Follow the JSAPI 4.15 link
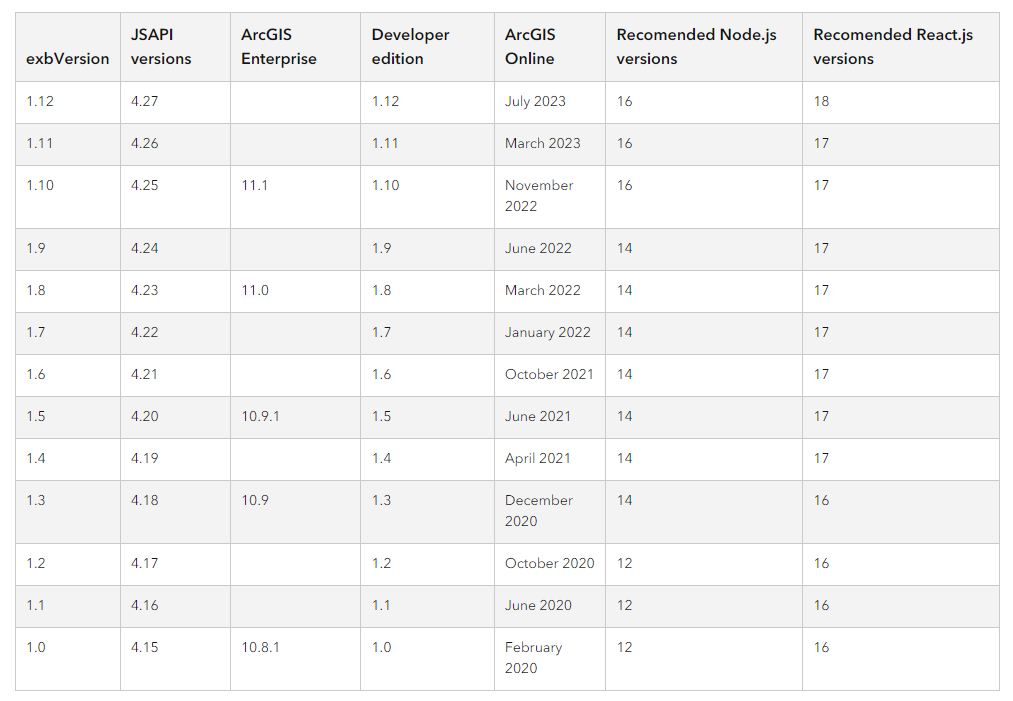The height and width of the screenshot is (701, 1013). coord(144,647)
